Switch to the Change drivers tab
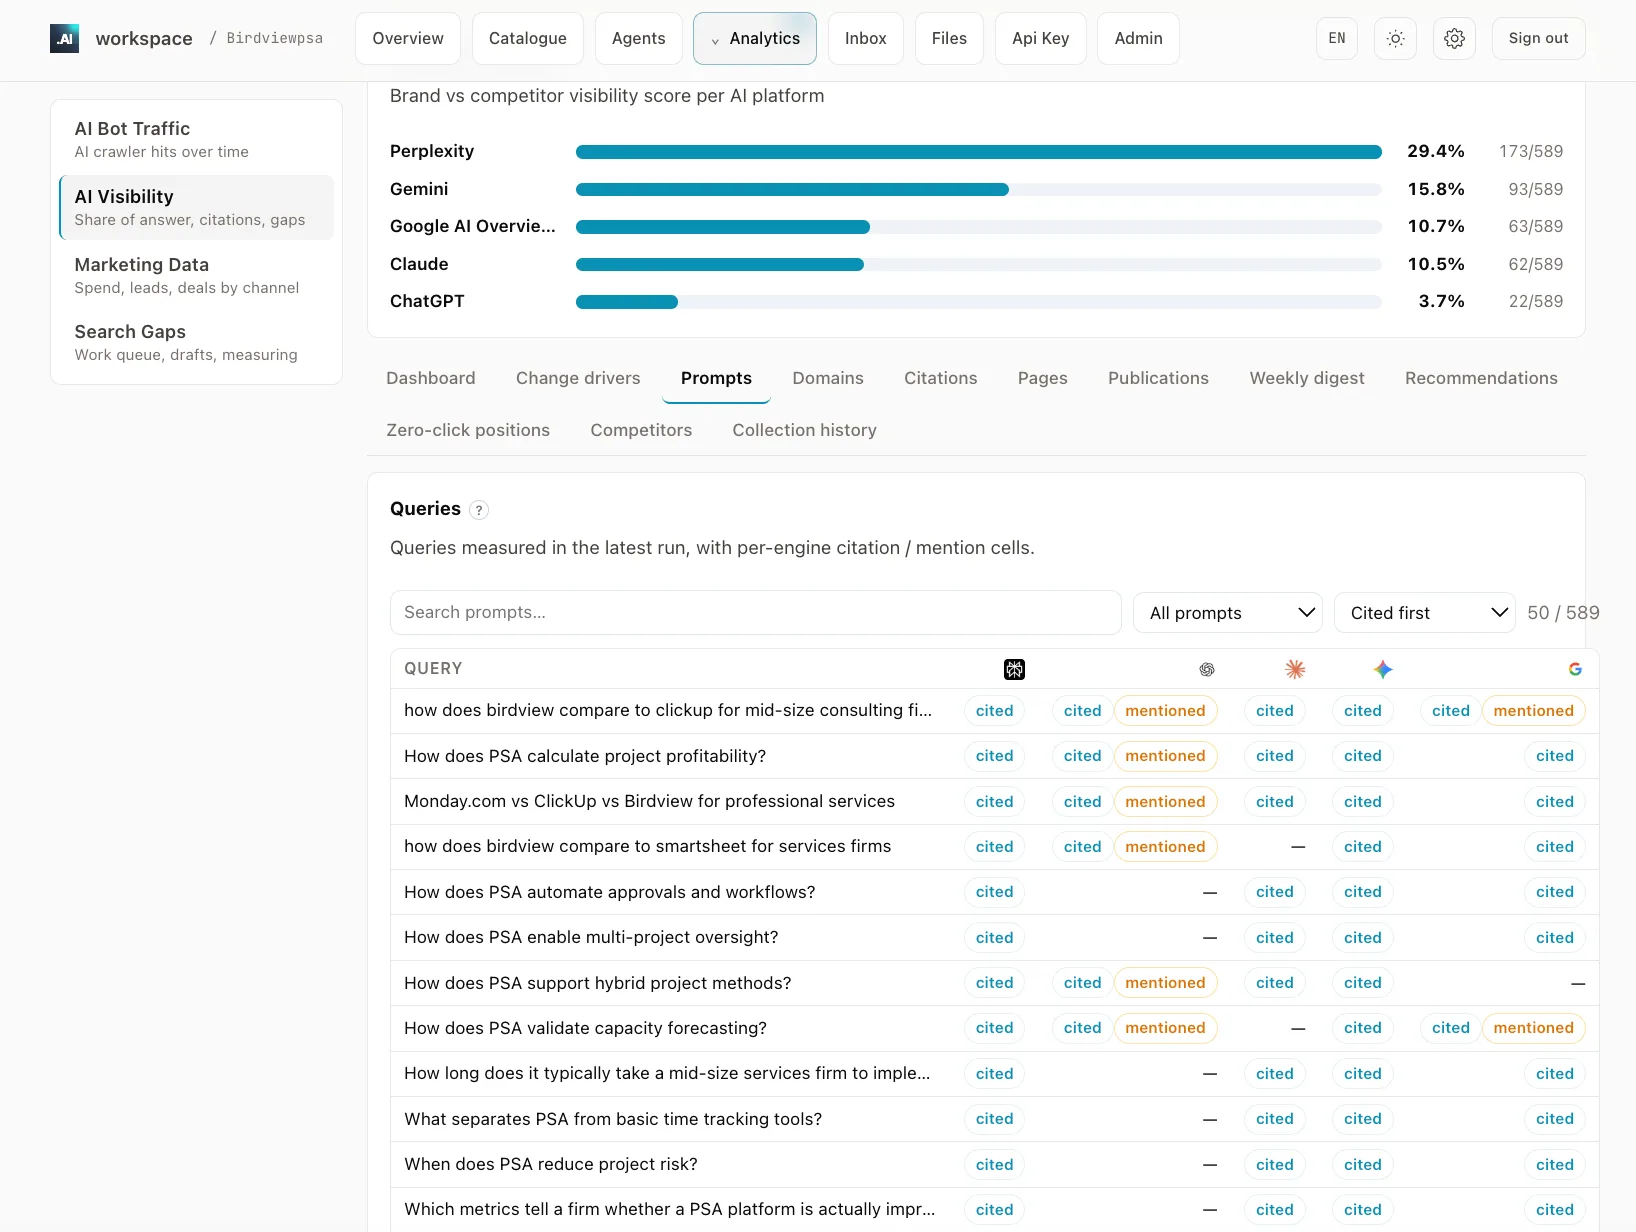The width and height of the screenshot is (1636, 1232). point(578,378)
